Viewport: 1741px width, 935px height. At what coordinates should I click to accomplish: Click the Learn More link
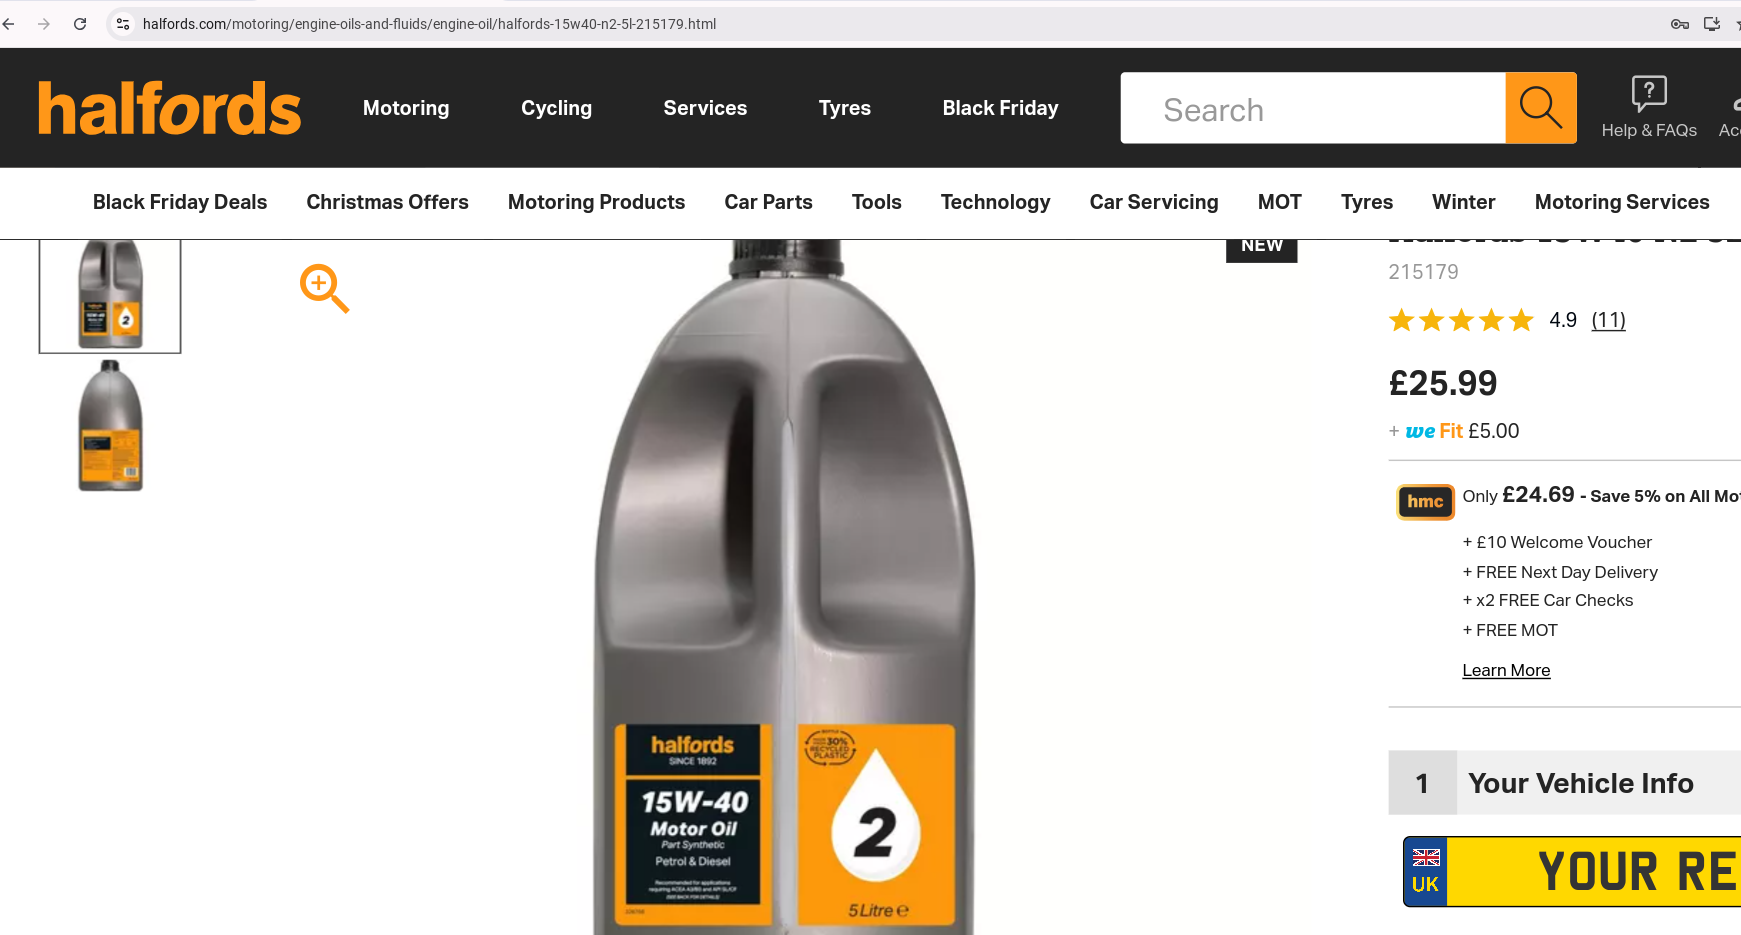1506,670
